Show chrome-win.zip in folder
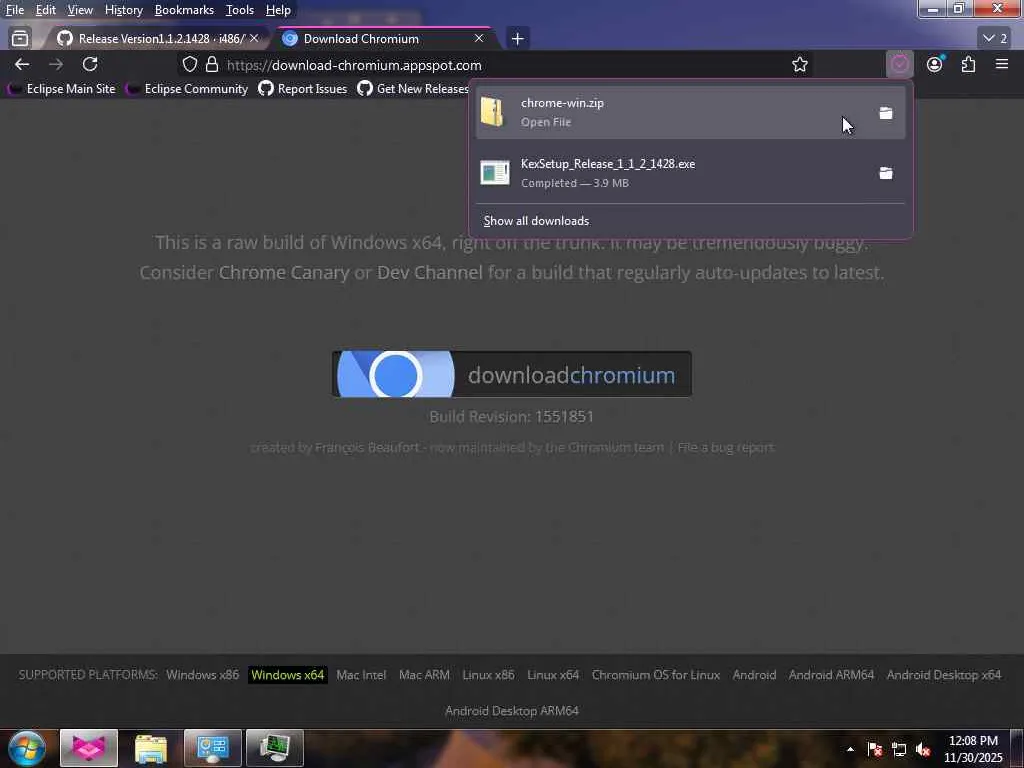The height and width of the screenshot is (768, 1024). [886, 113]
